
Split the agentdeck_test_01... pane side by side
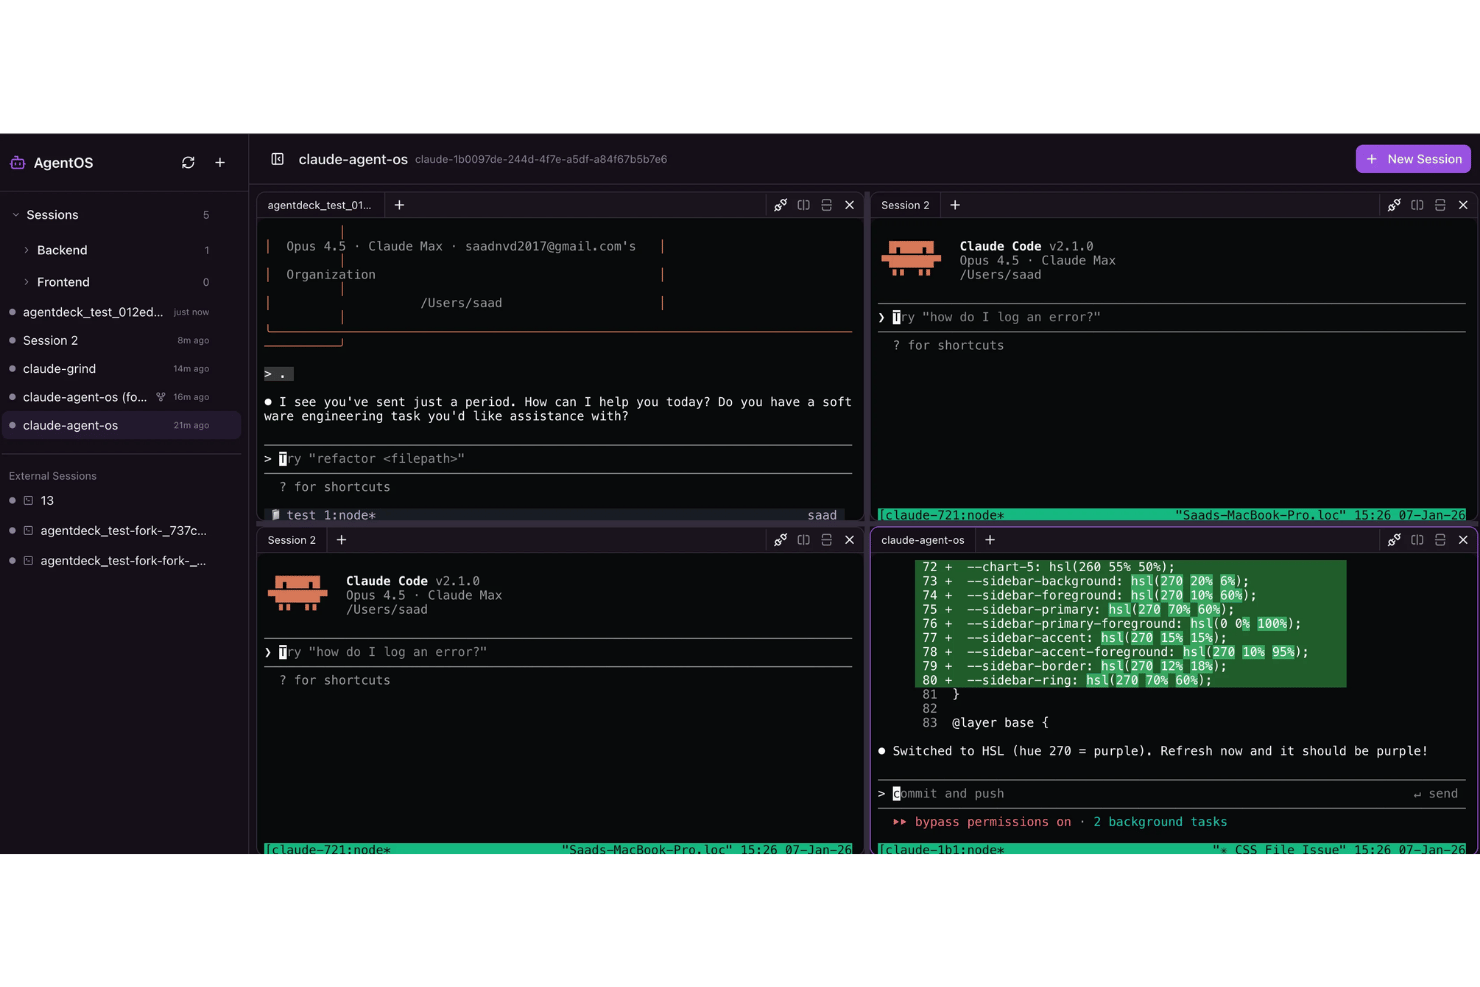click(x=803, y=205)
